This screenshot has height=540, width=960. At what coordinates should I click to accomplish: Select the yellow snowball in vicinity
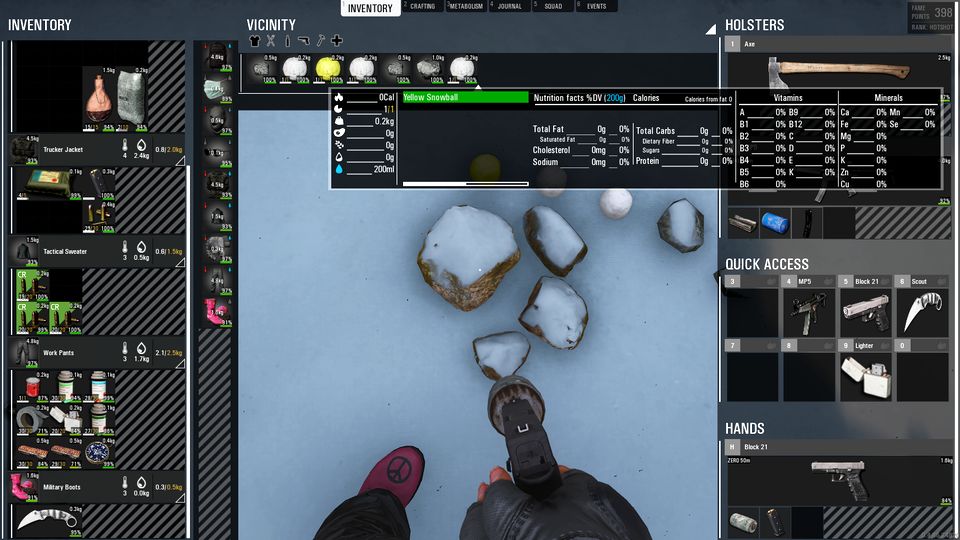click(x=328, y=69)
